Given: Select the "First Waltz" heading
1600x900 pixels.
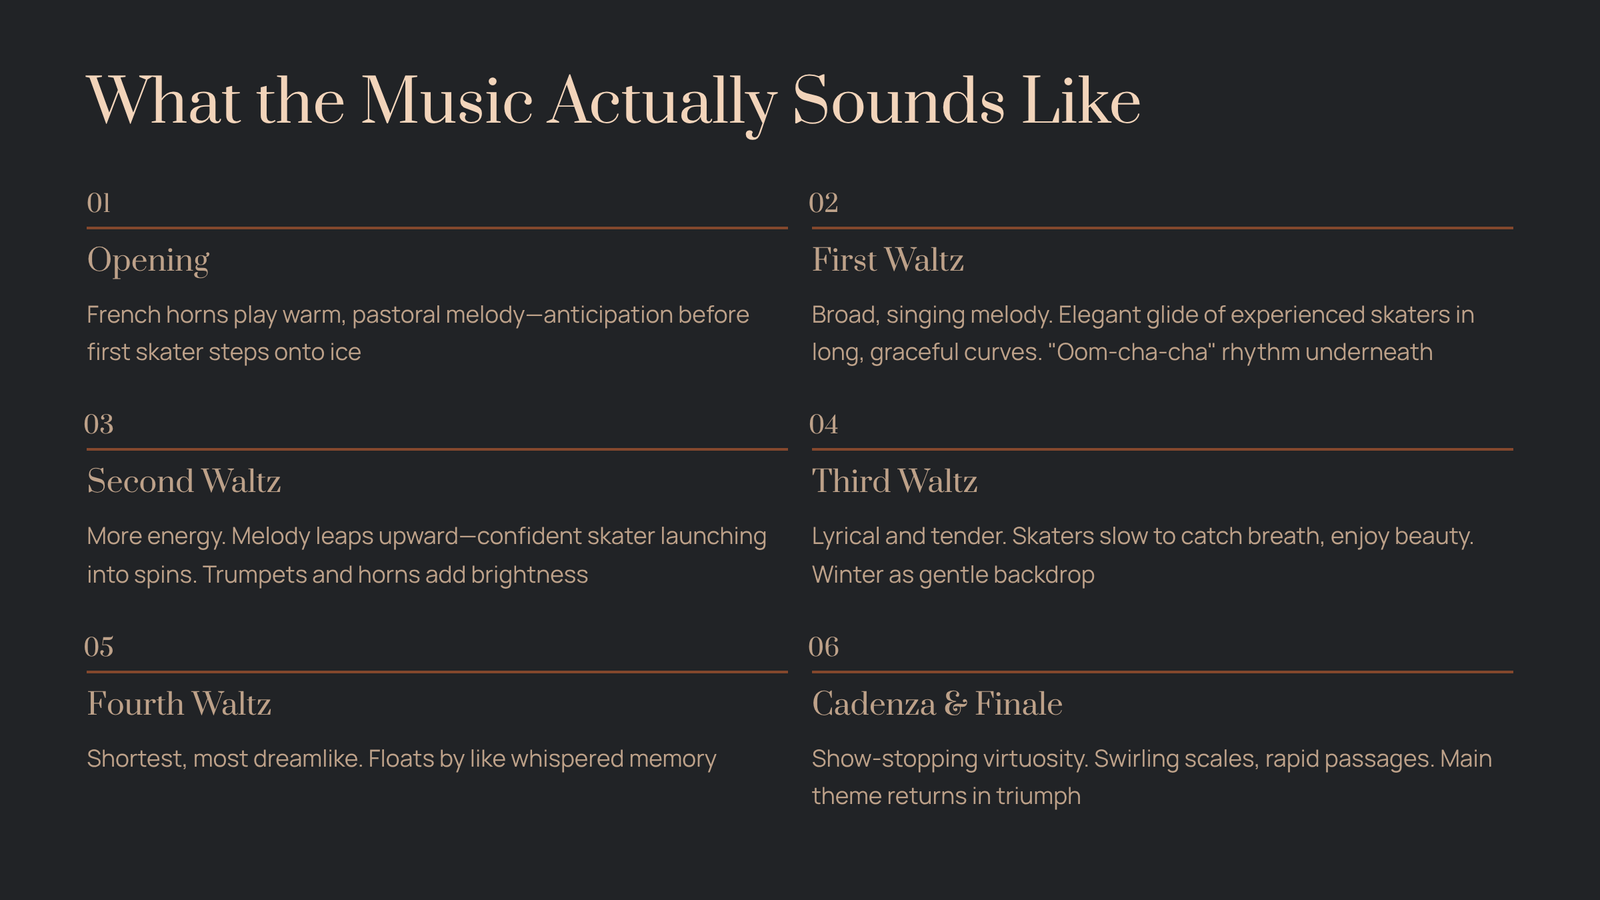Looking at the screenshot, I should (887, 260).
